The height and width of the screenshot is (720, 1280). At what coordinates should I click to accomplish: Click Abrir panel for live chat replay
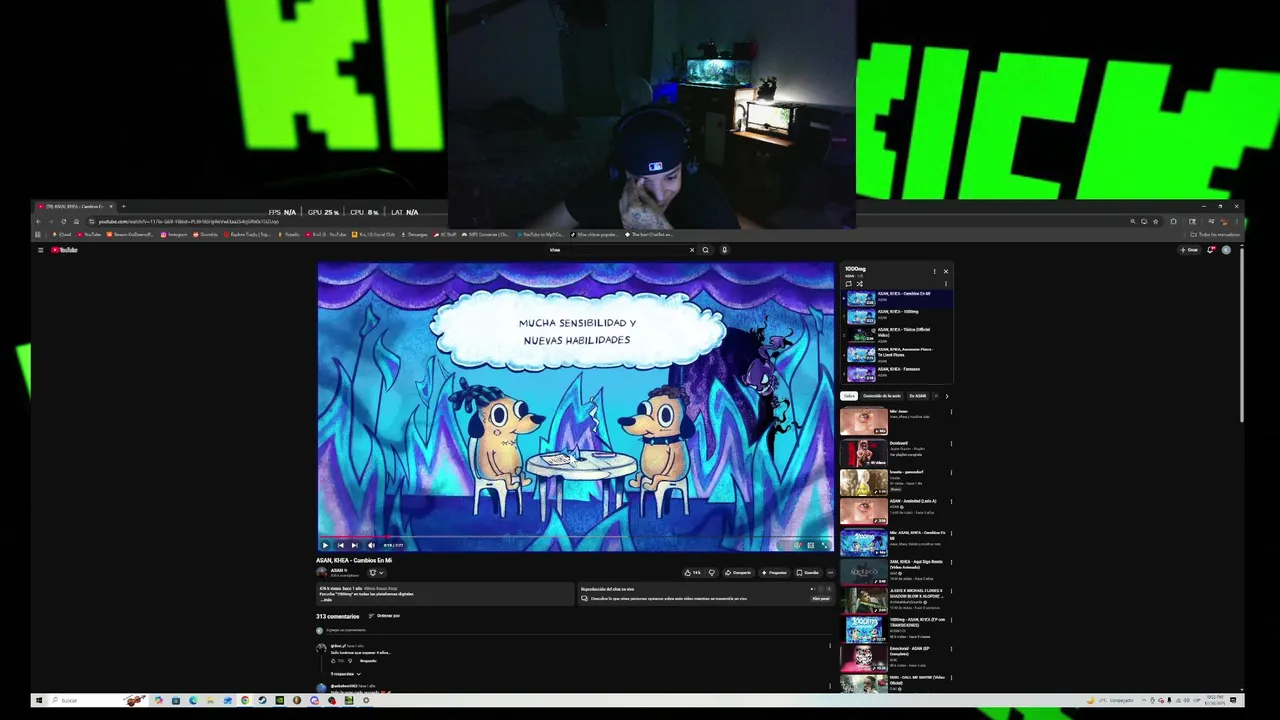click(x=821, y=598)
